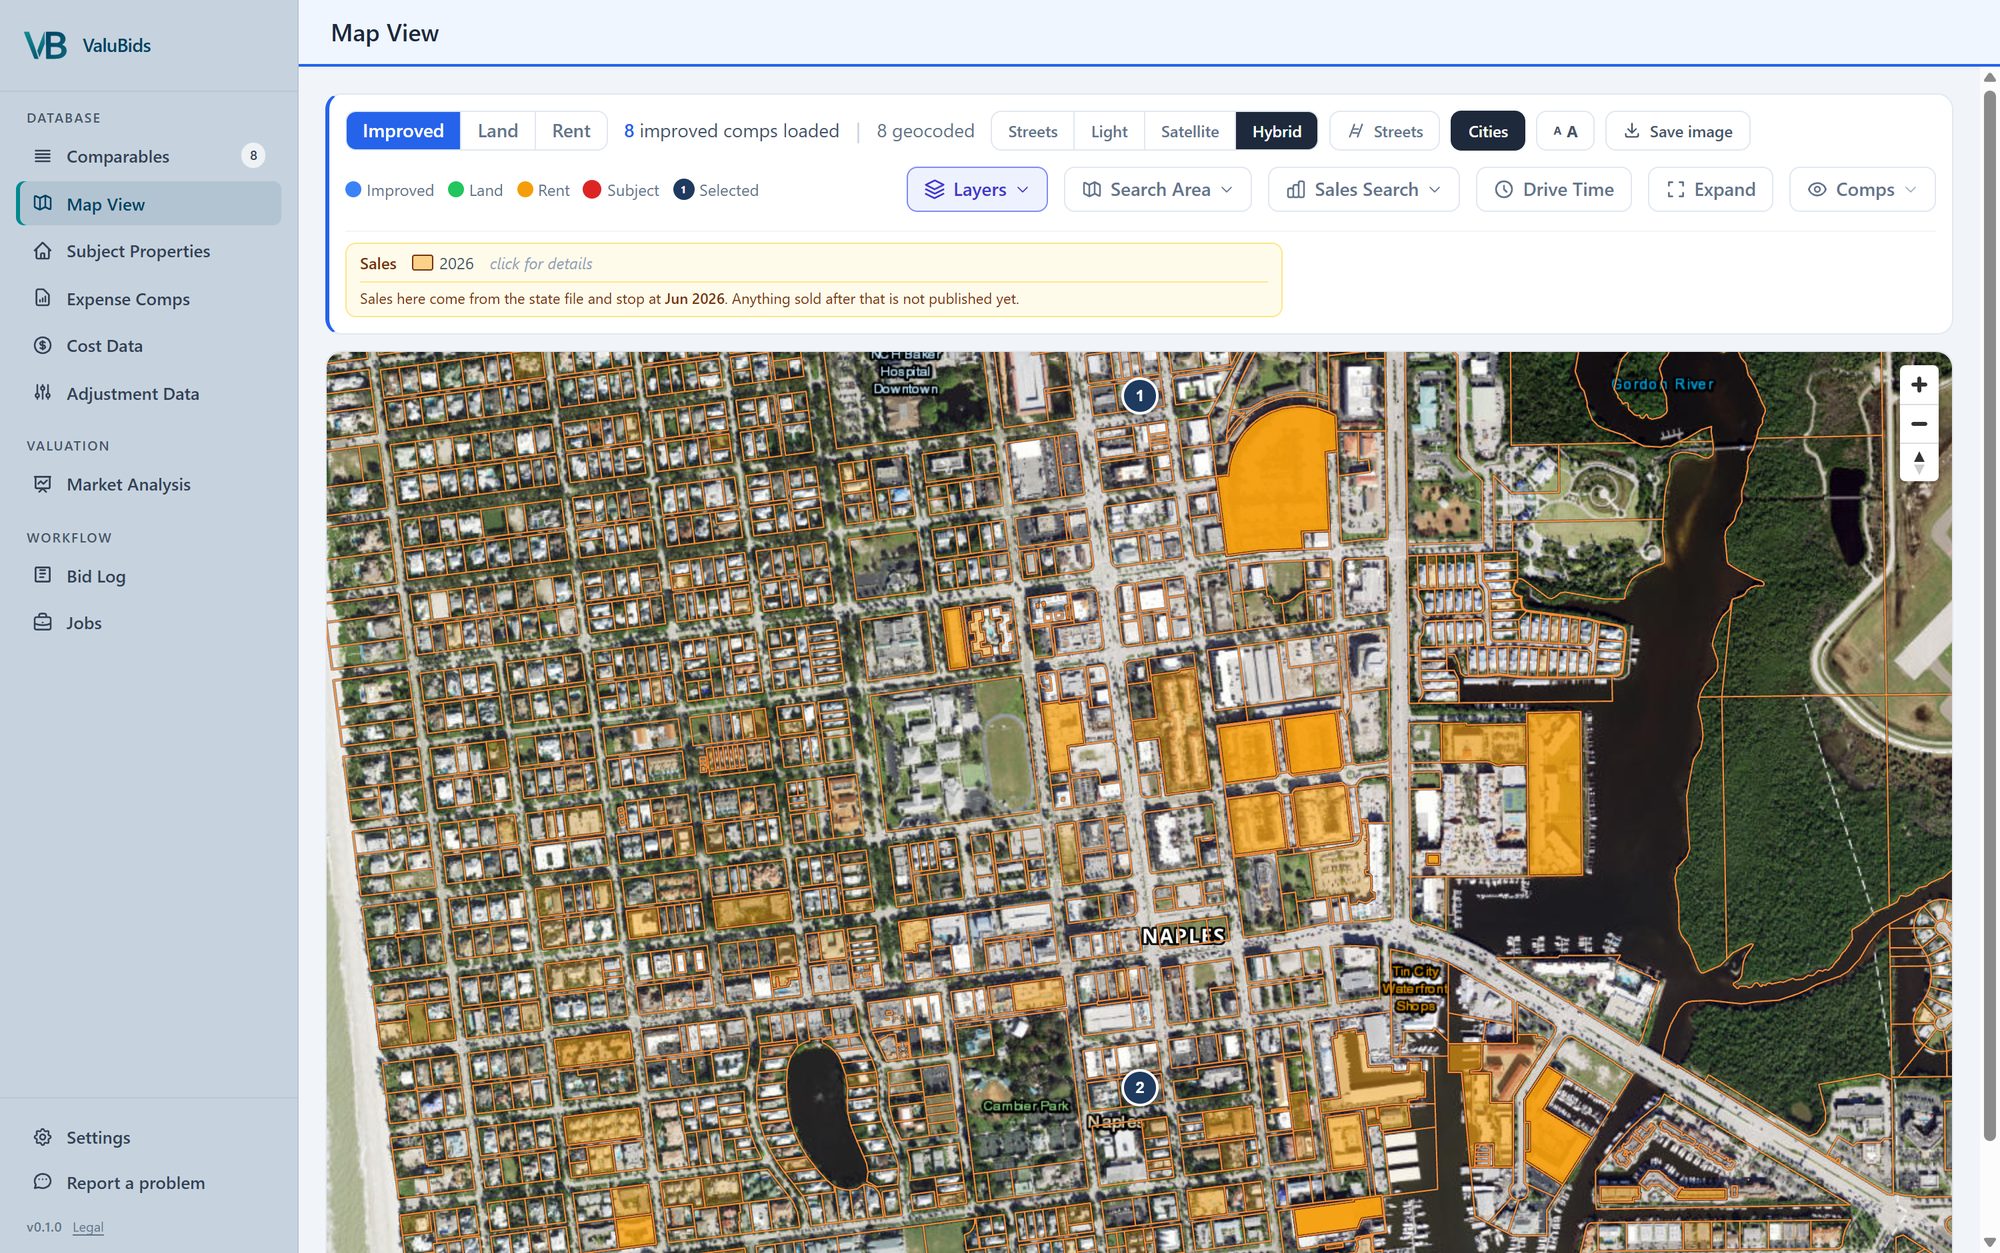Open the Search Area dropdown
Screen dimensions: 2000x1253
point(1157,189)
